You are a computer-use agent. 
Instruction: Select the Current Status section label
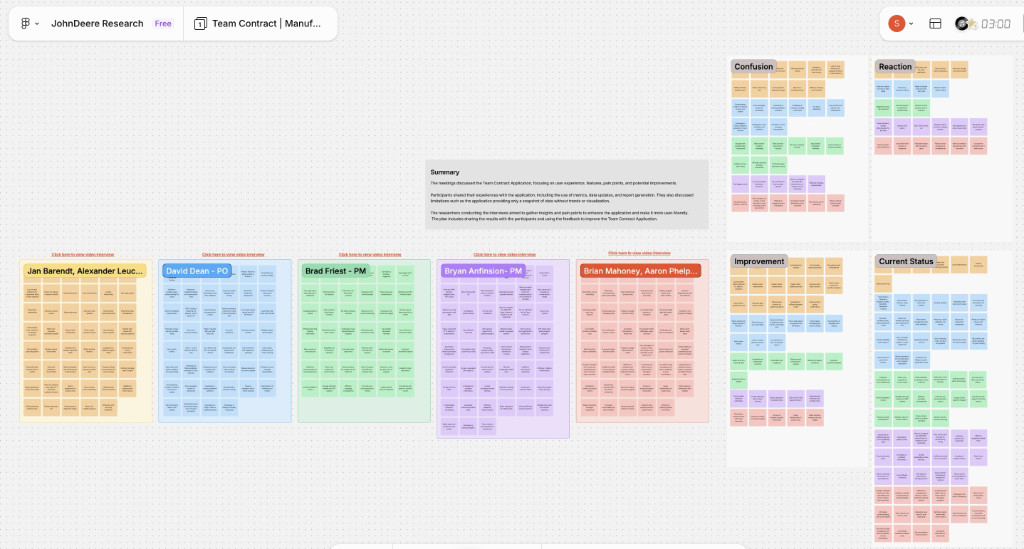[x=906, y=261]
